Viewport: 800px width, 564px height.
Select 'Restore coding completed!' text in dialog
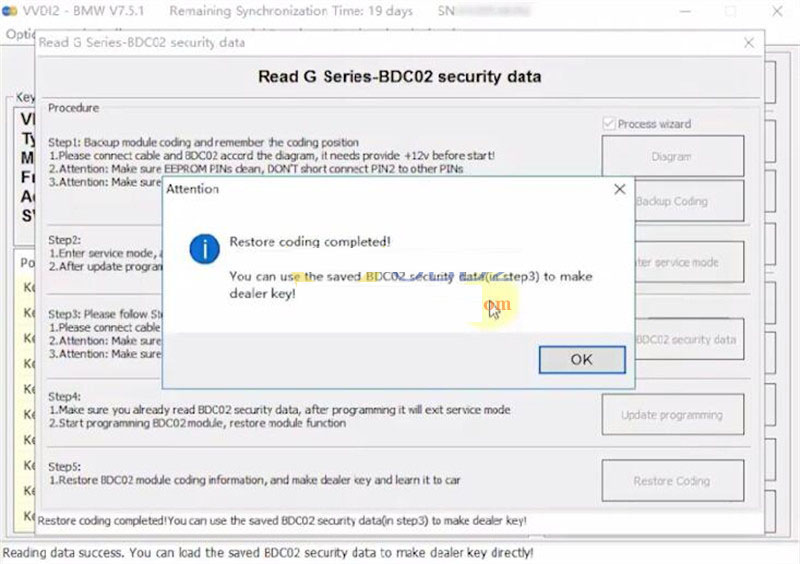(310, 241)
